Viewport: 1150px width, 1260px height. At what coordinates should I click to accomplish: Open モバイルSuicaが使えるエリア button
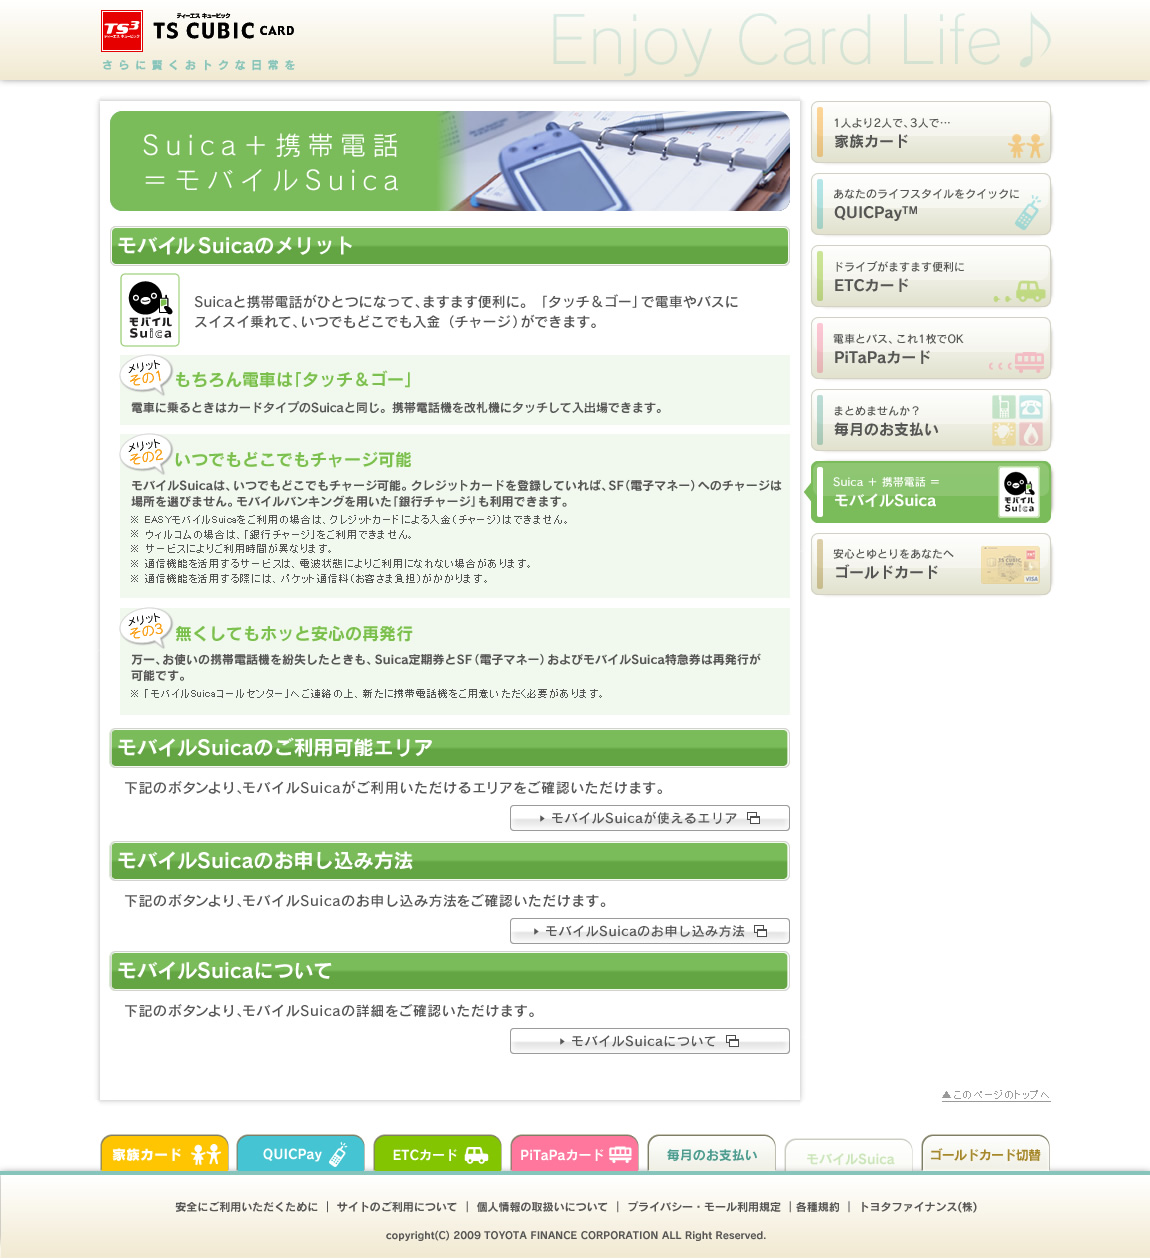pyautogui.click(x=649, y=818)
